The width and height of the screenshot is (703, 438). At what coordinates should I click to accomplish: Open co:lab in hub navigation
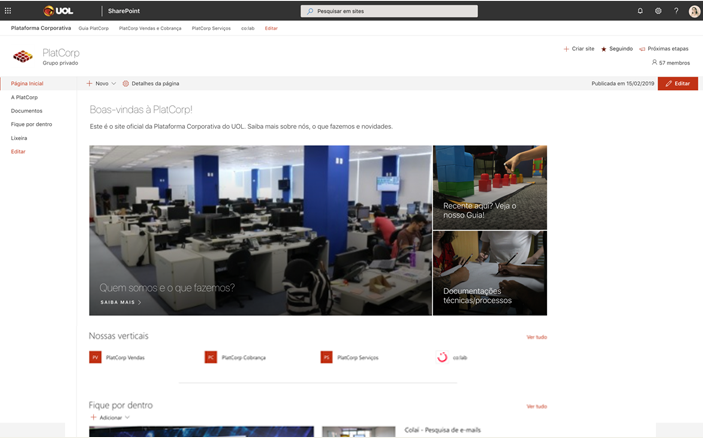coord(247,28)
